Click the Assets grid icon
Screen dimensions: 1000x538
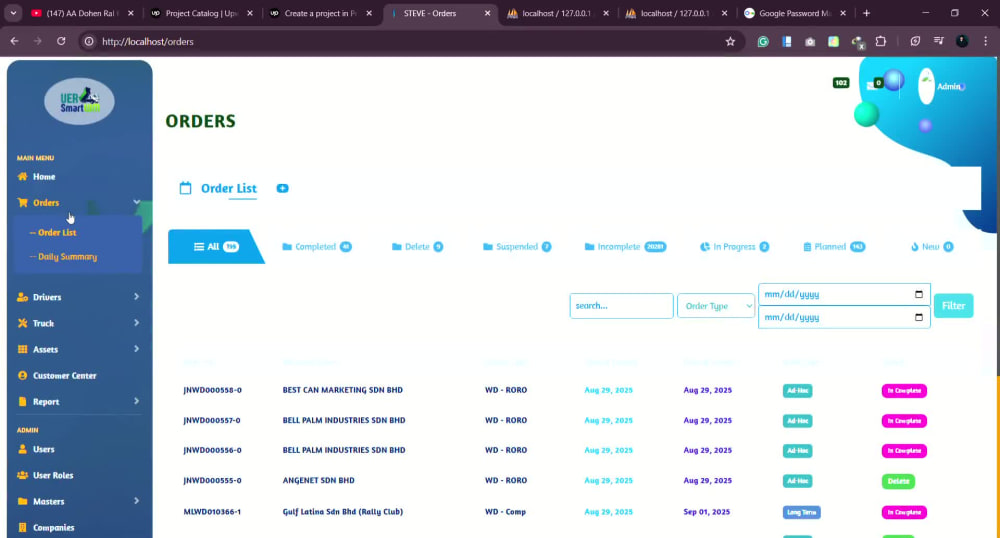click(22, 349)
